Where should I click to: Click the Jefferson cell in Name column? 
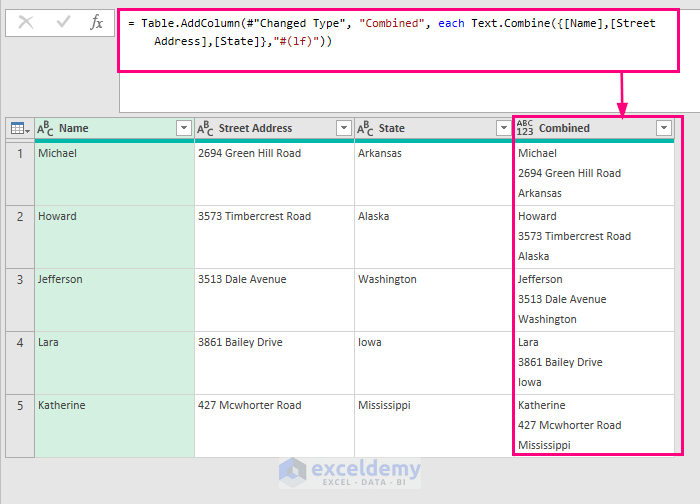[115, 300]
